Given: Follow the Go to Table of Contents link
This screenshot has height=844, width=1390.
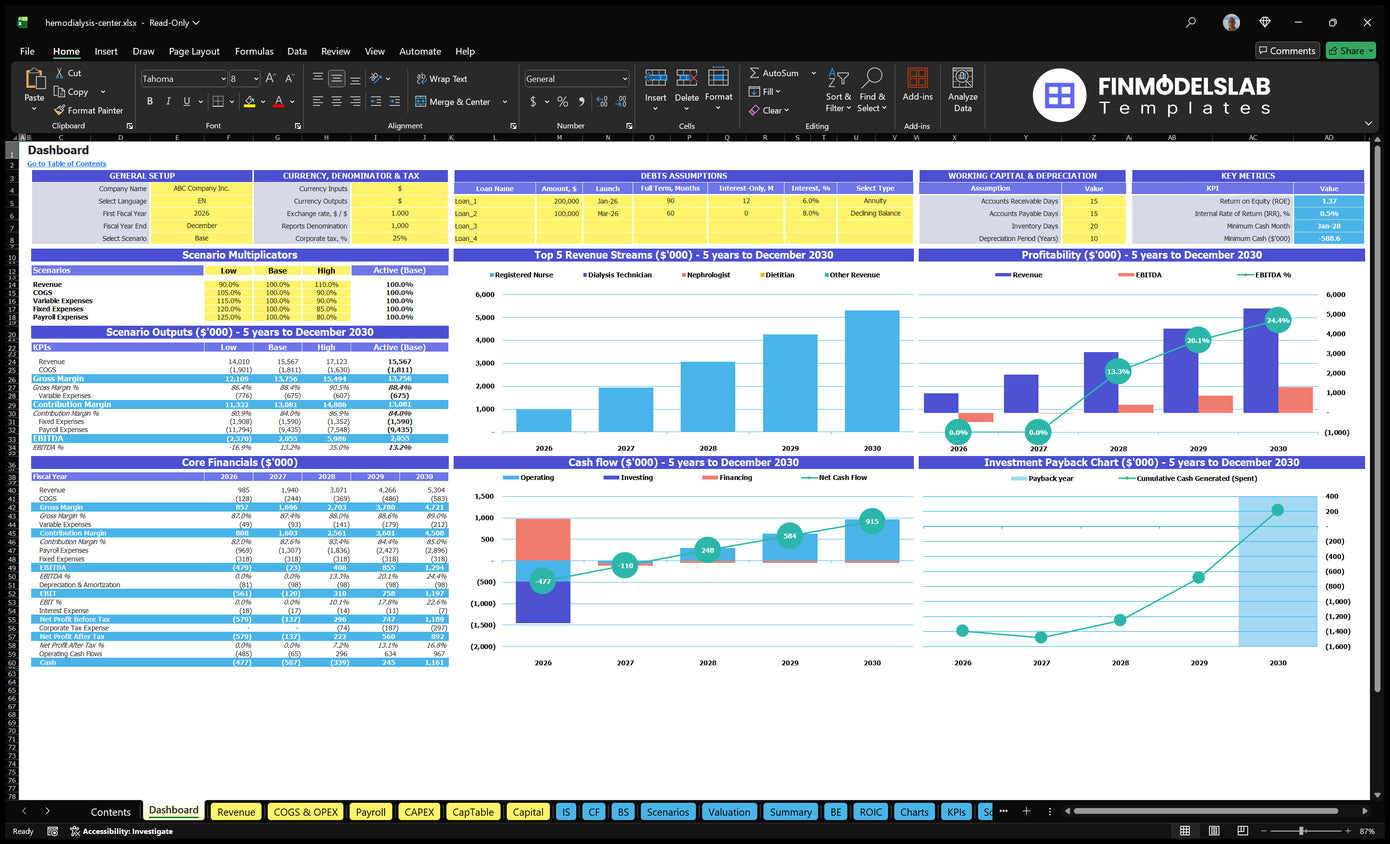Looking at the screenshot, I should pos(66,163).
